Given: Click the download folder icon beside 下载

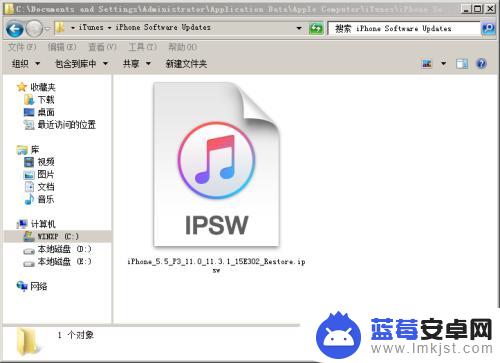Looking at the screenshot, I should [29, 100].
